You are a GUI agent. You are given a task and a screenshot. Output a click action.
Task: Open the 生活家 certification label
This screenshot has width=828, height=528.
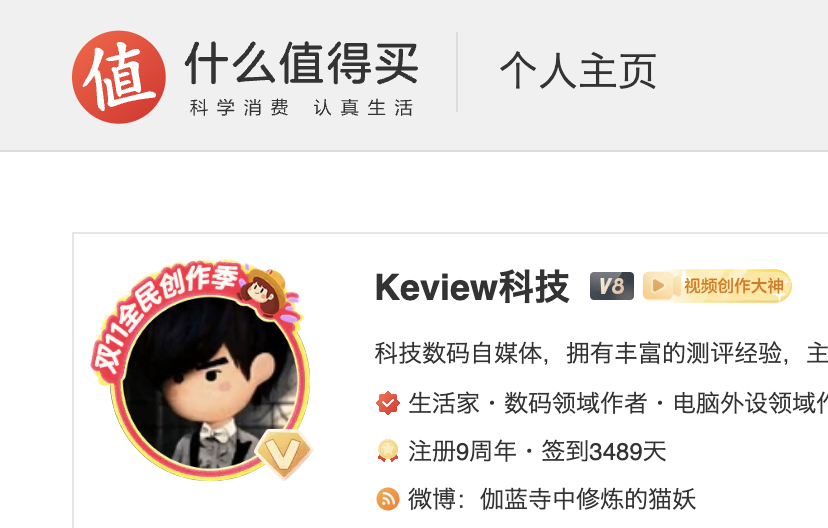[444, 403]
